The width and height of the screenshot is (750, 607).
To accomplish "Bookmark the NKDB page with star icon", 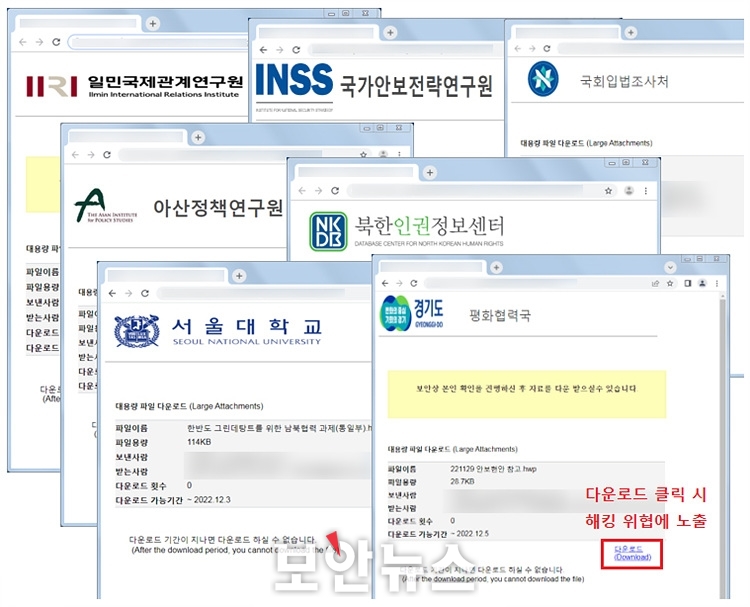I will 608,190.
